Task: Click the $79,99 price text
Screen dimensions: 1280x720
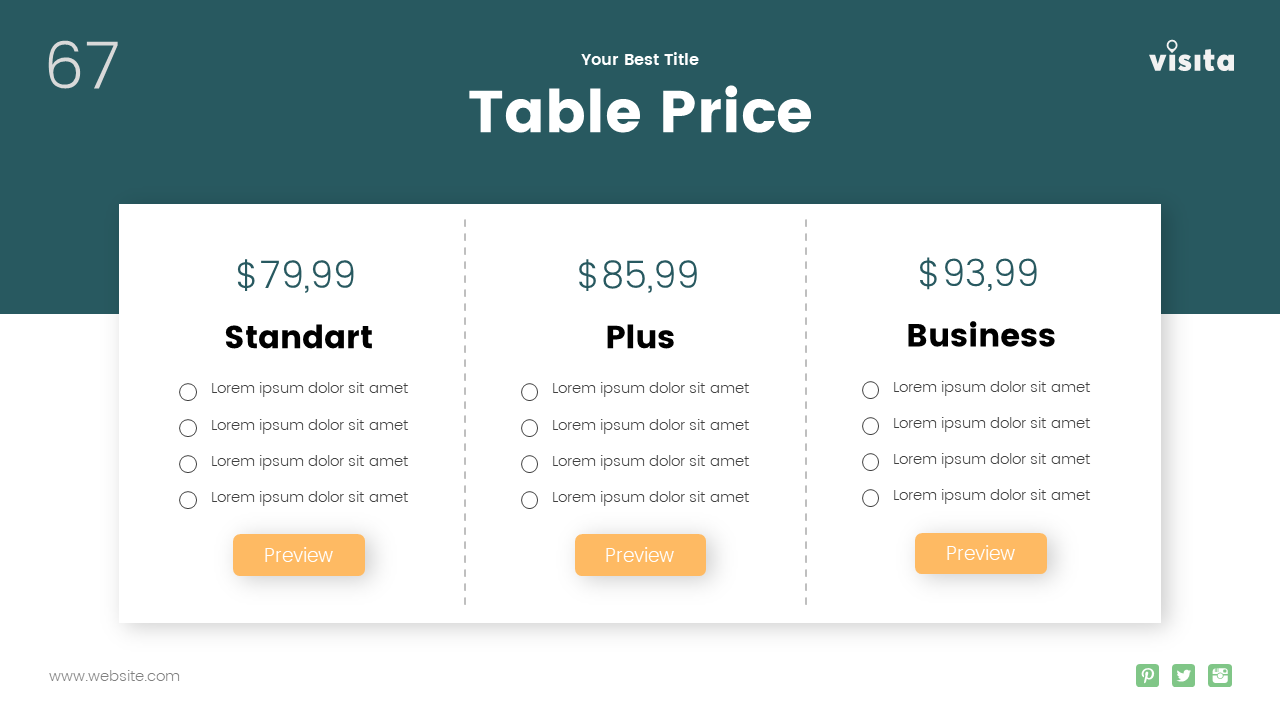Action: click(296, 275)
